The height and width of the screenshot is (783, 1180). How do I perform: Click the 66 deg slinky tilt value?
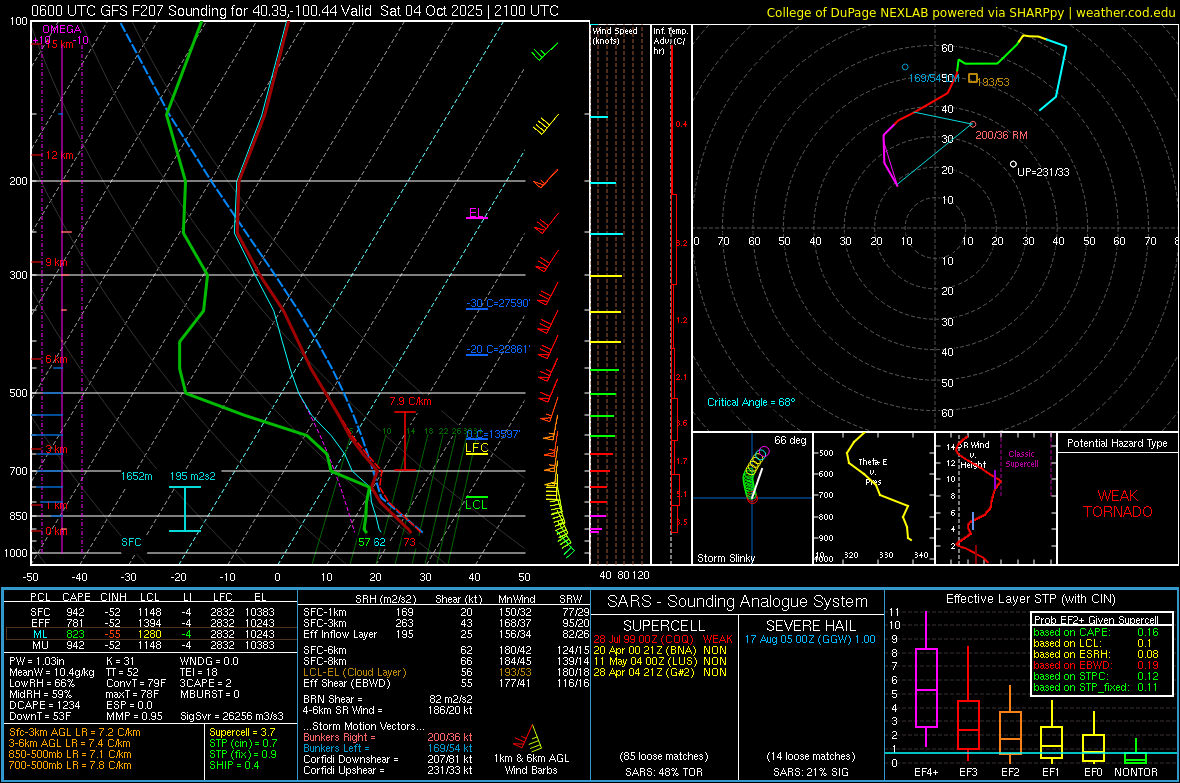[790, 440]
